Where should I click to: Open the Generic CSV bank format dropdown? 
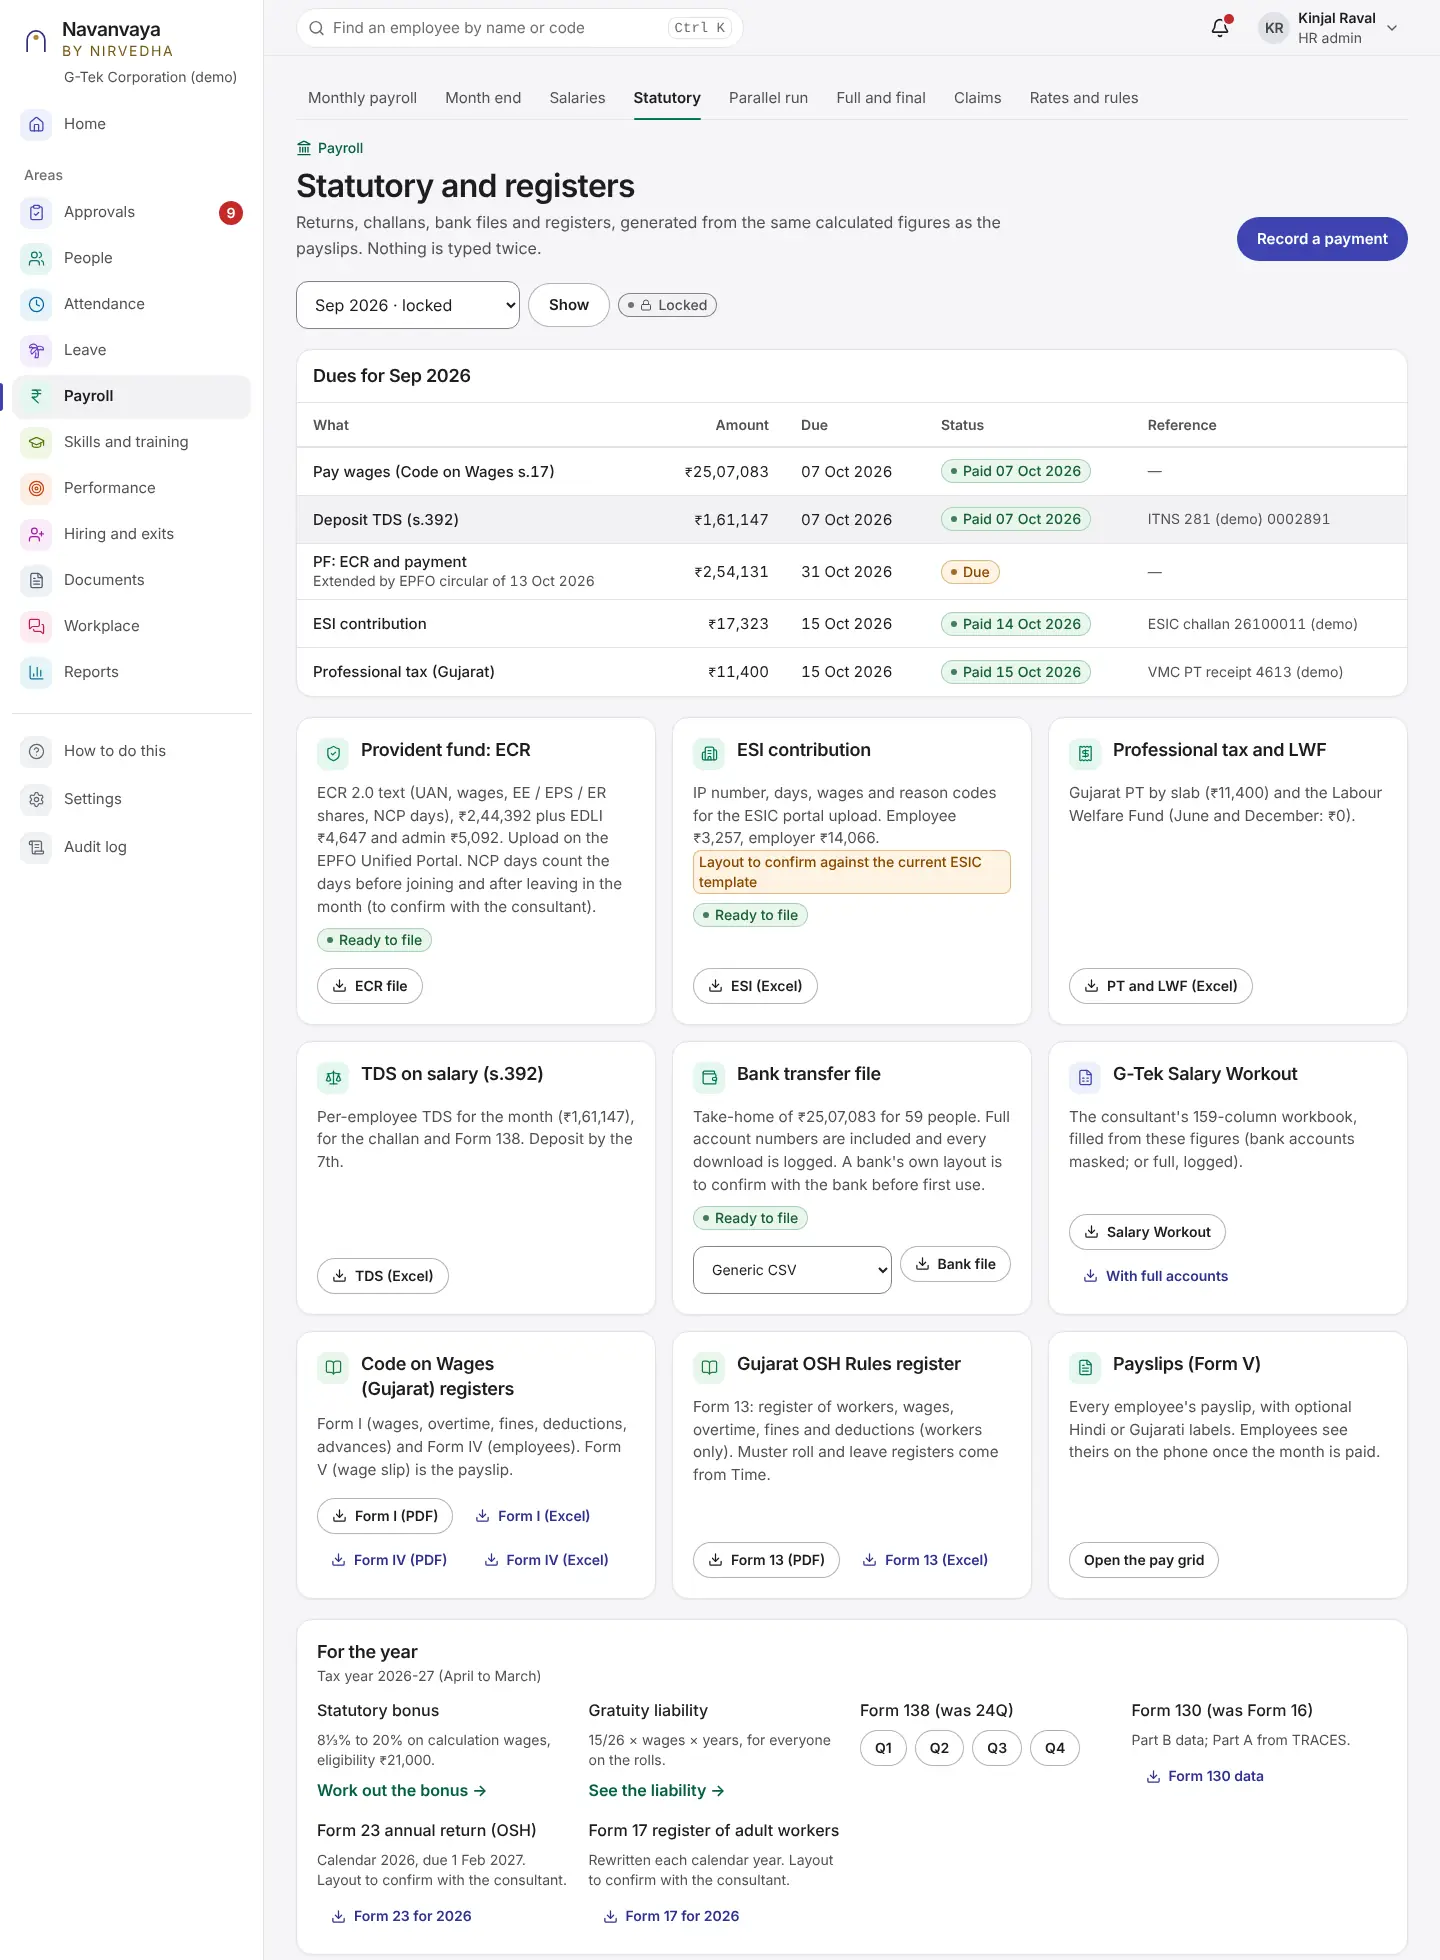coord(792,1270)
